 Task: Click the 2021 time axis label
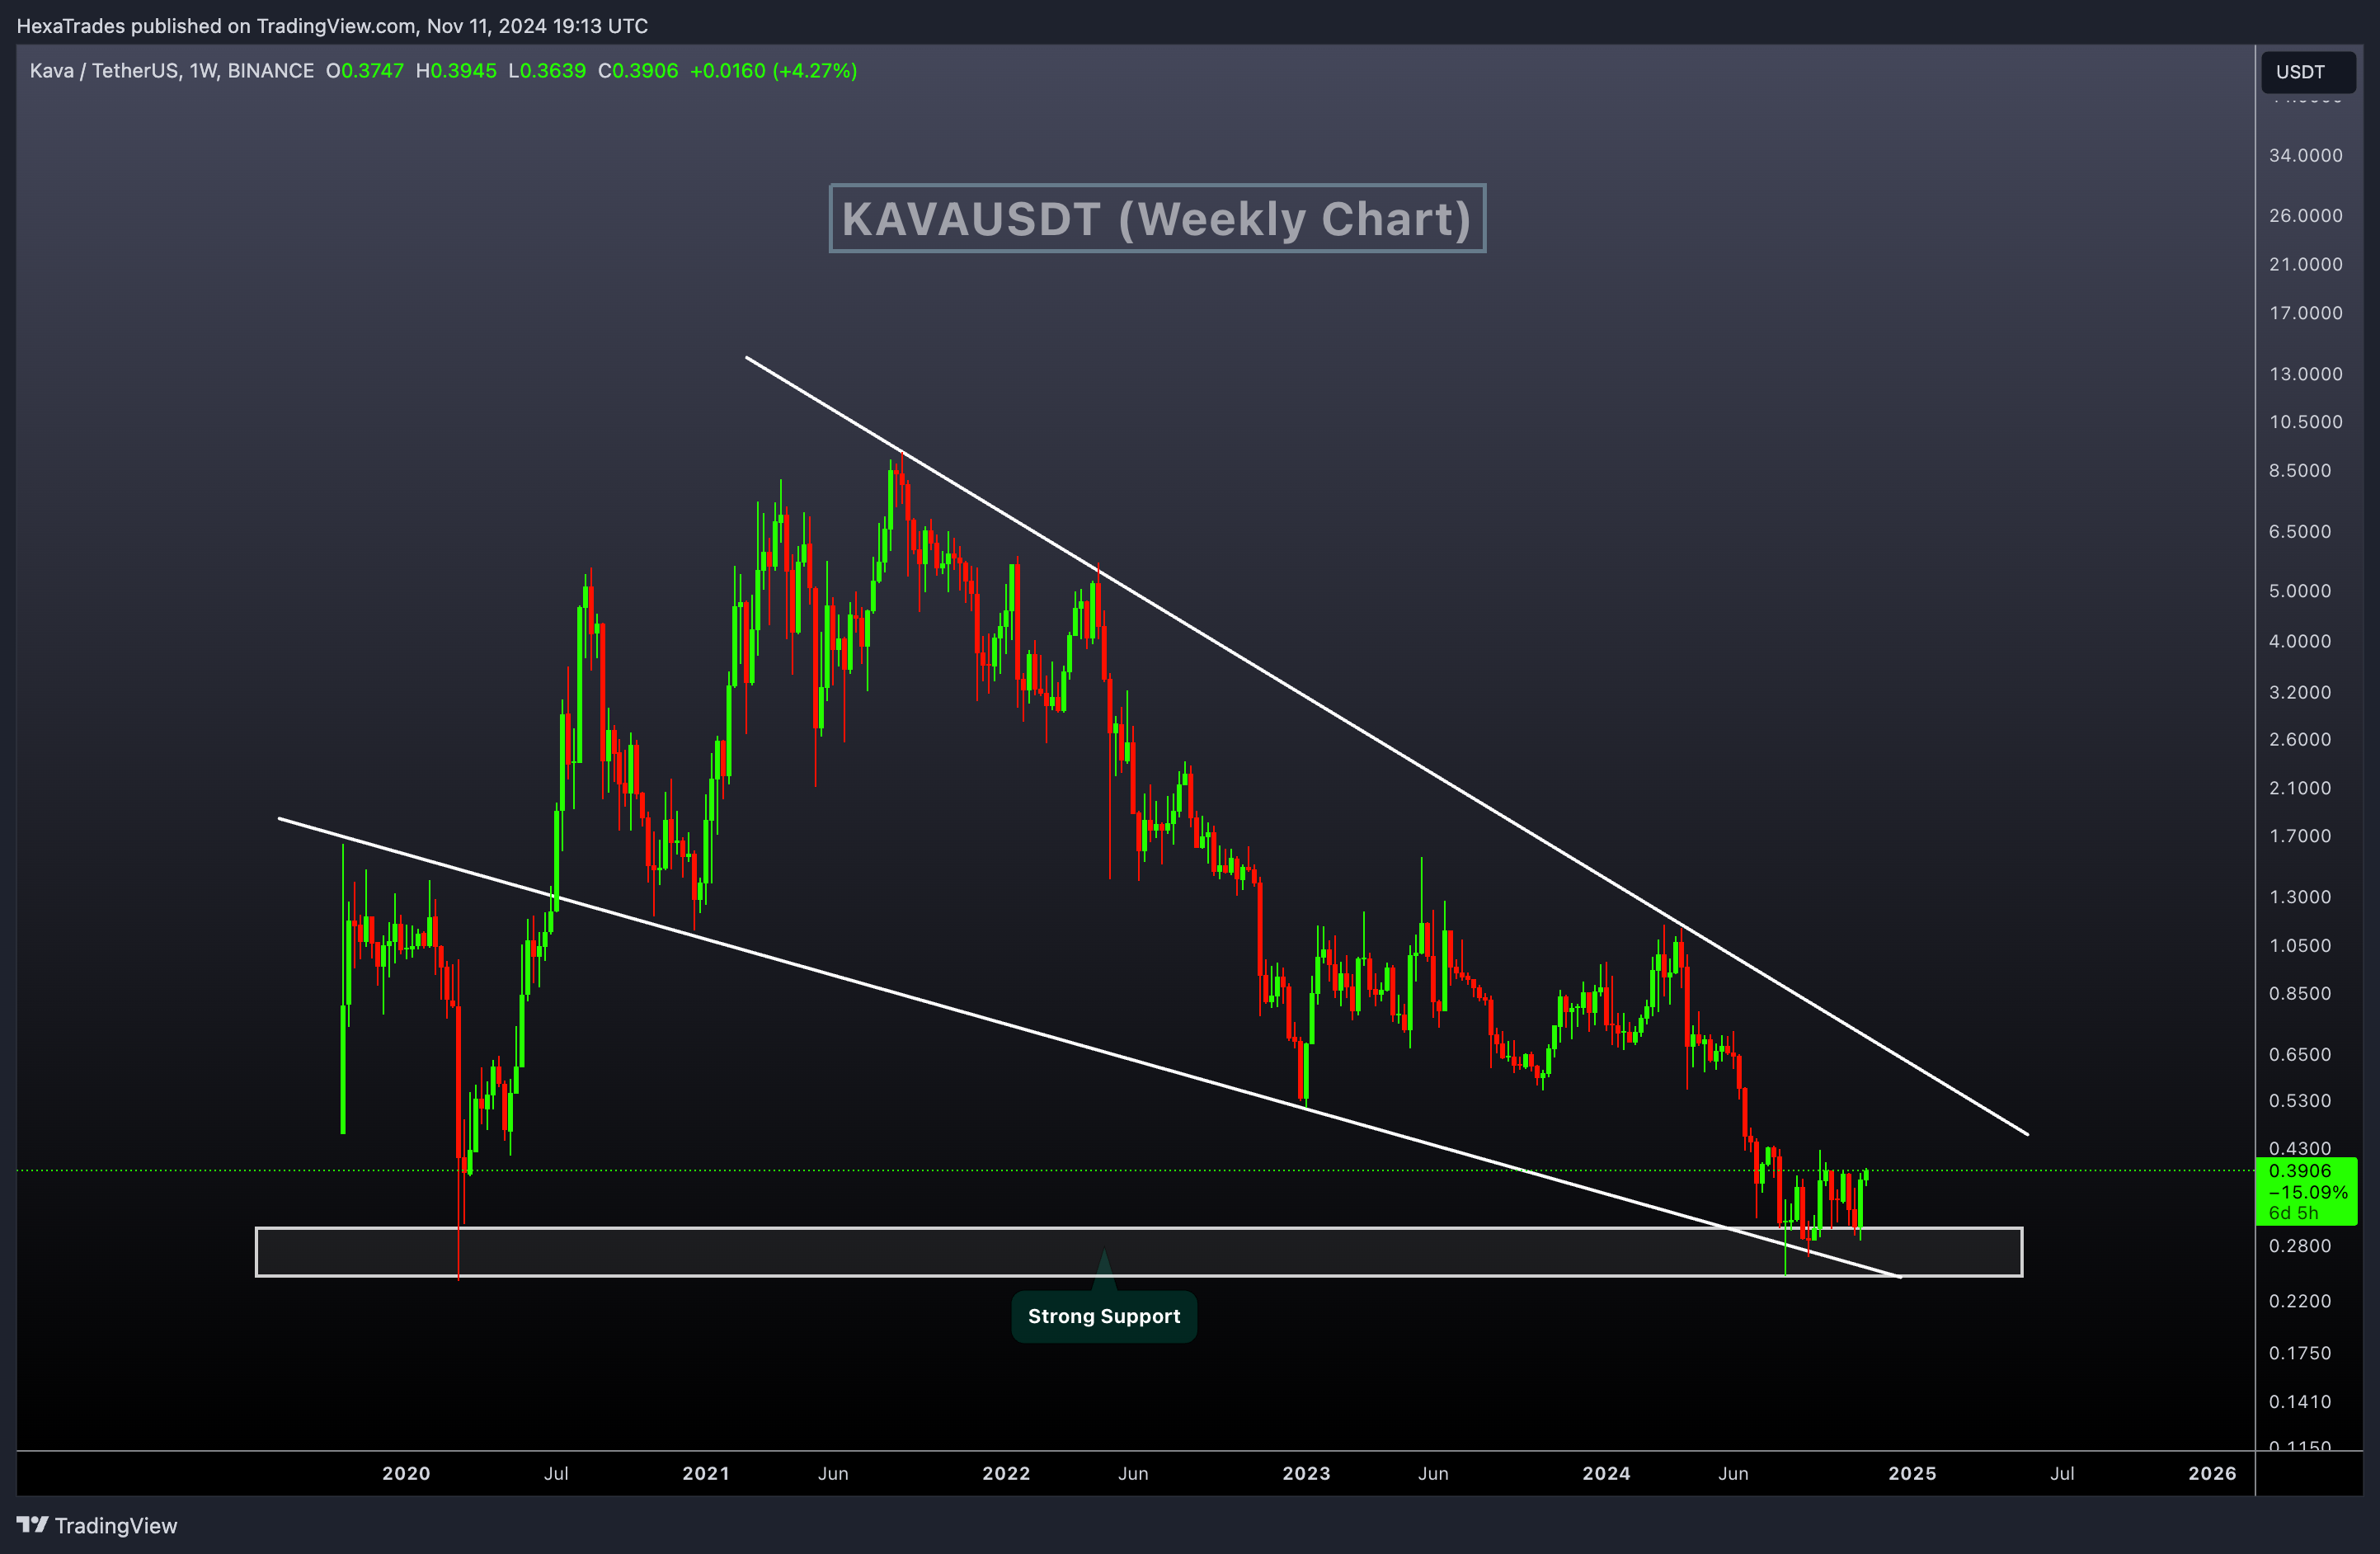coord(706,1473)
